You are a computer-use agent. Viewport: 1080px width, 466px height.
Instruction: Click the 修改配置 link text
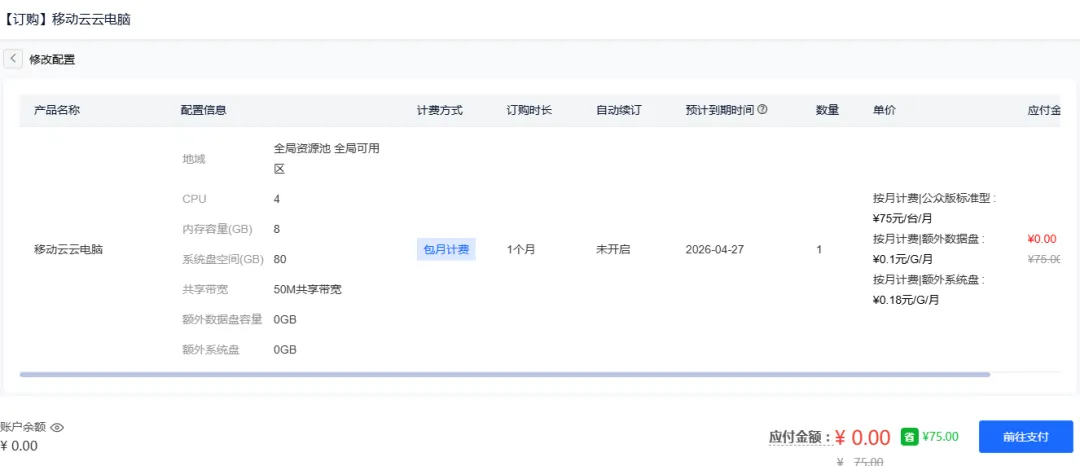52,59
